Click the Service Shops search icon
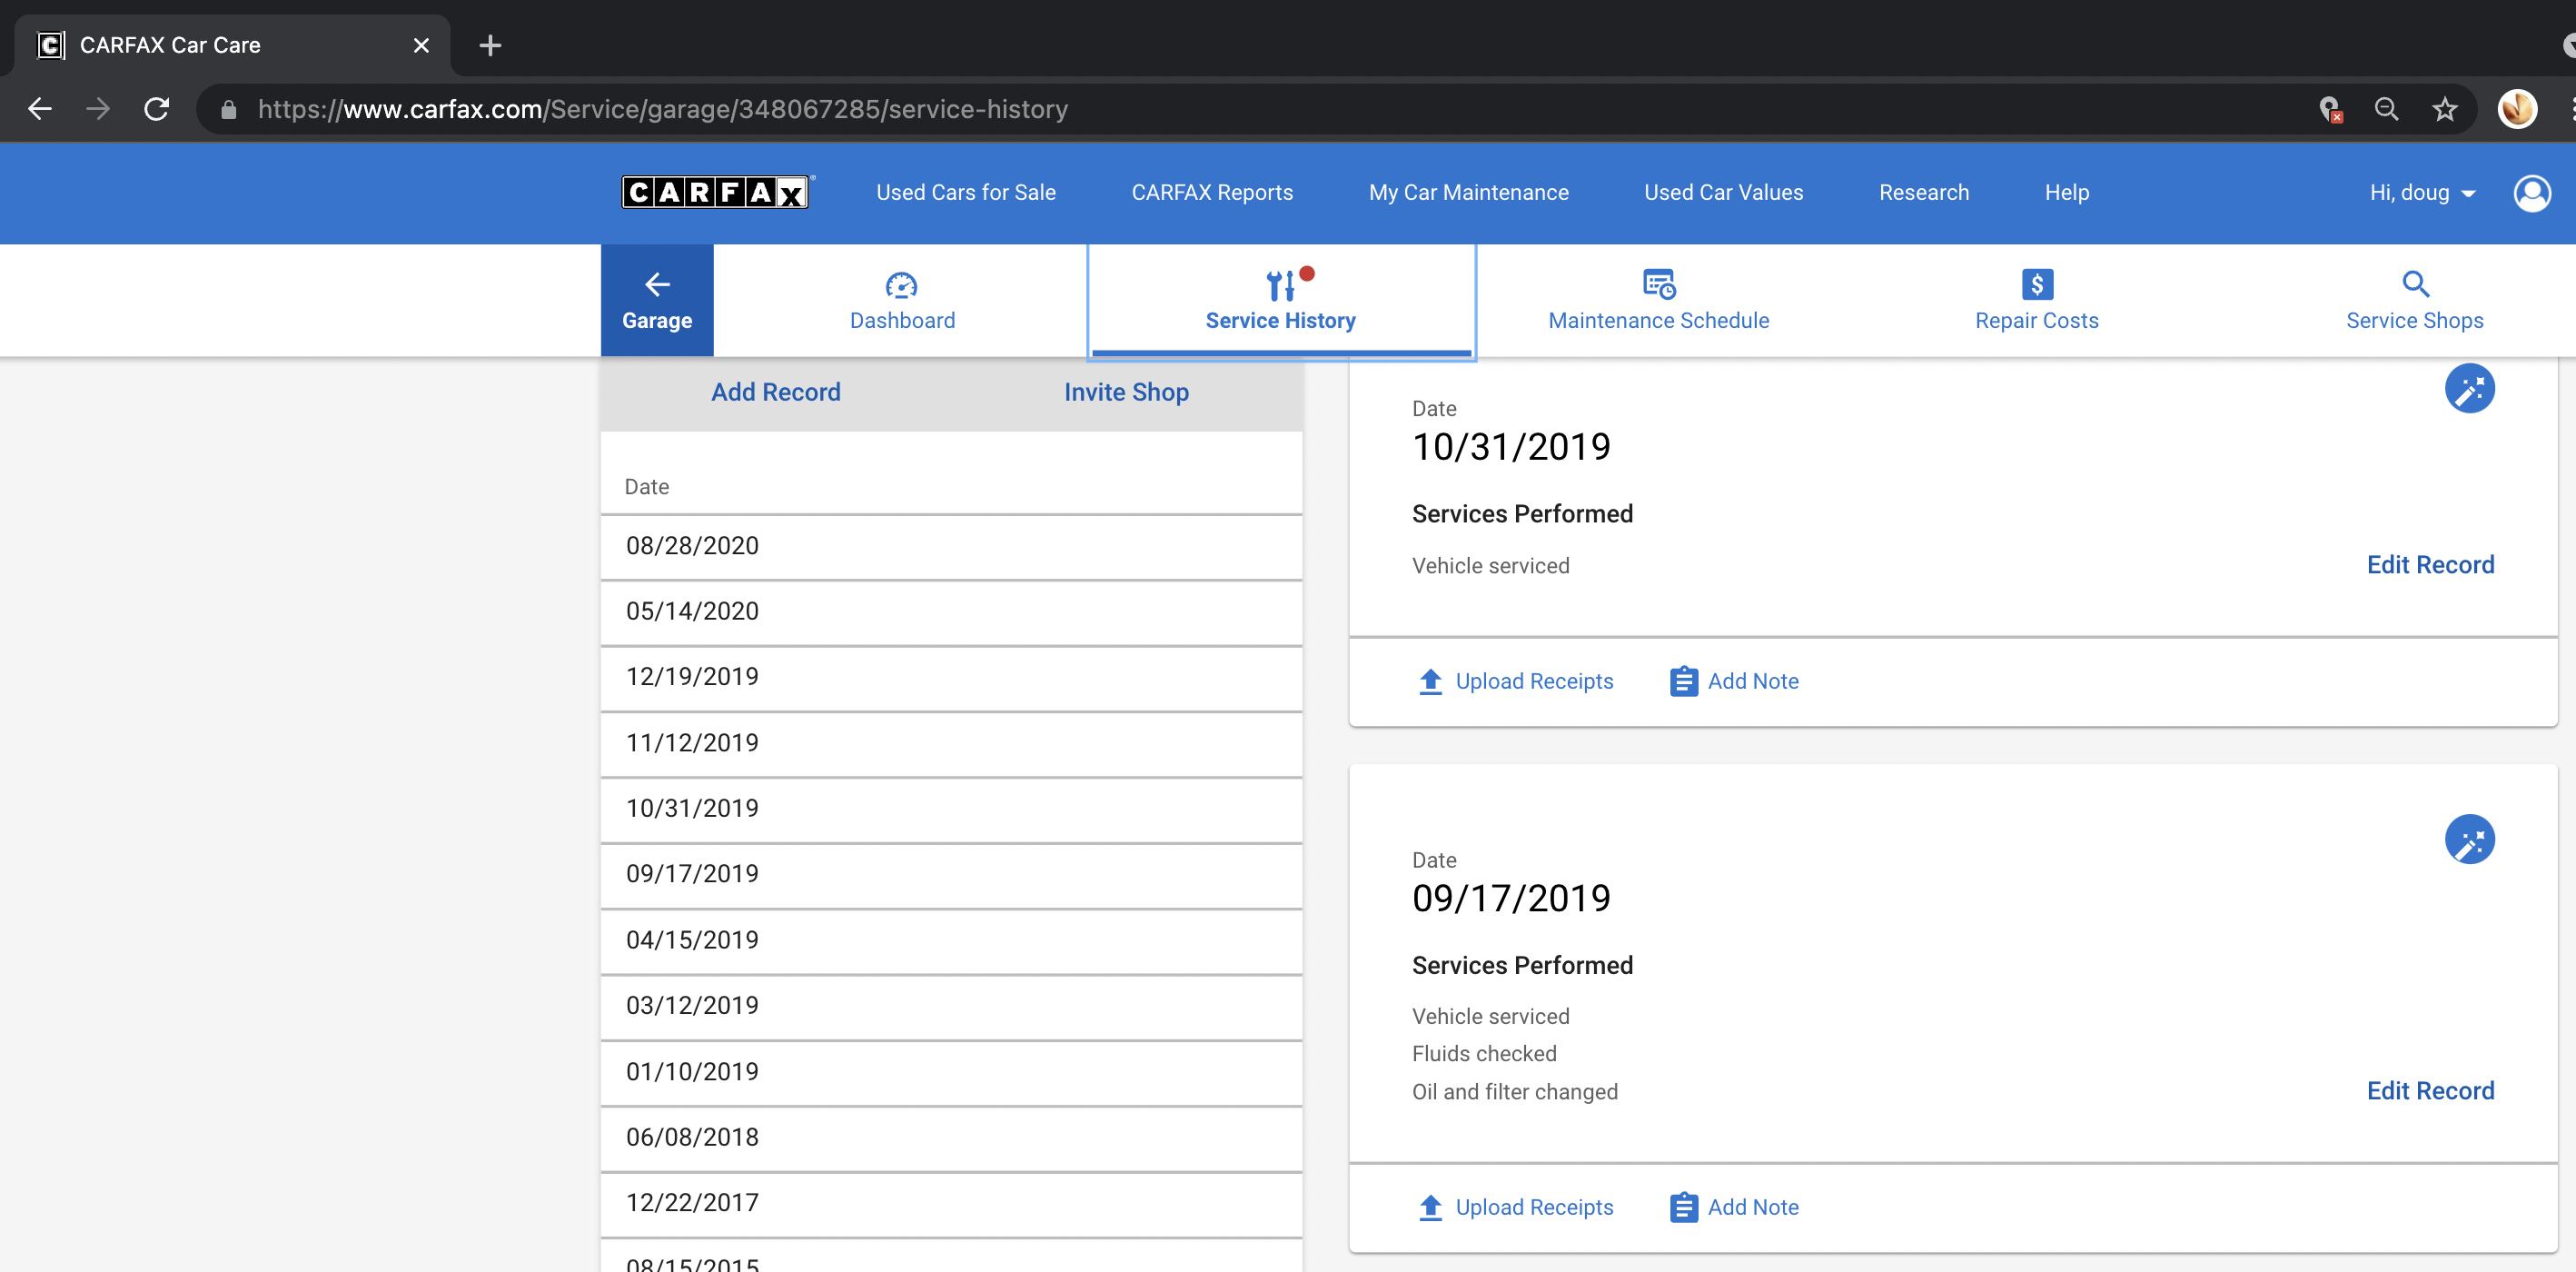The height and width of the screenshot is (1272, 2576). click(2415, 284)
